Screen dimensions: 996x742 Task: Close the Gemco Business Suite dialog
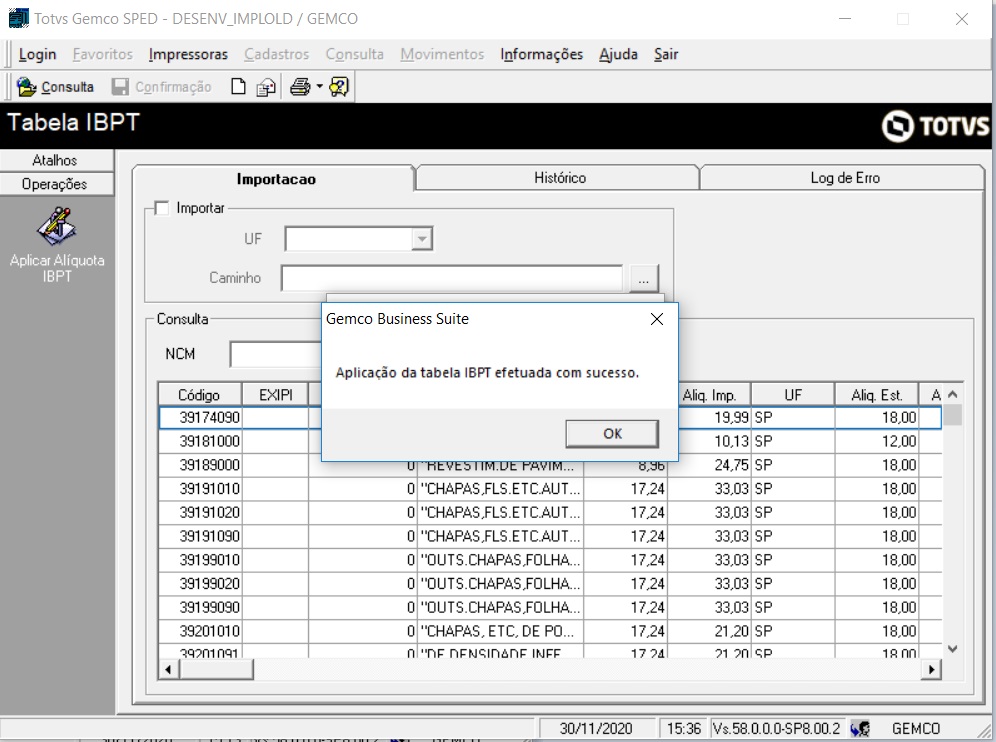click(657, 319)
